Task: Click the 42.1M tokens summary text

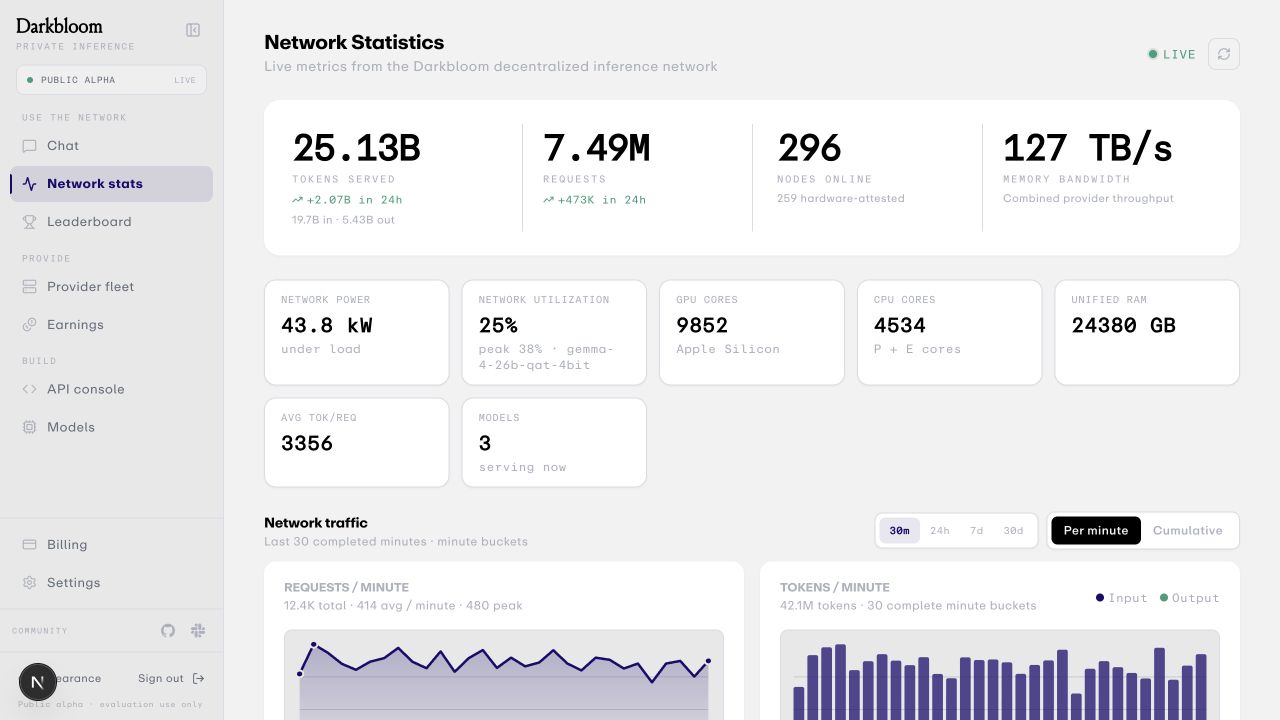Action: 908,606
